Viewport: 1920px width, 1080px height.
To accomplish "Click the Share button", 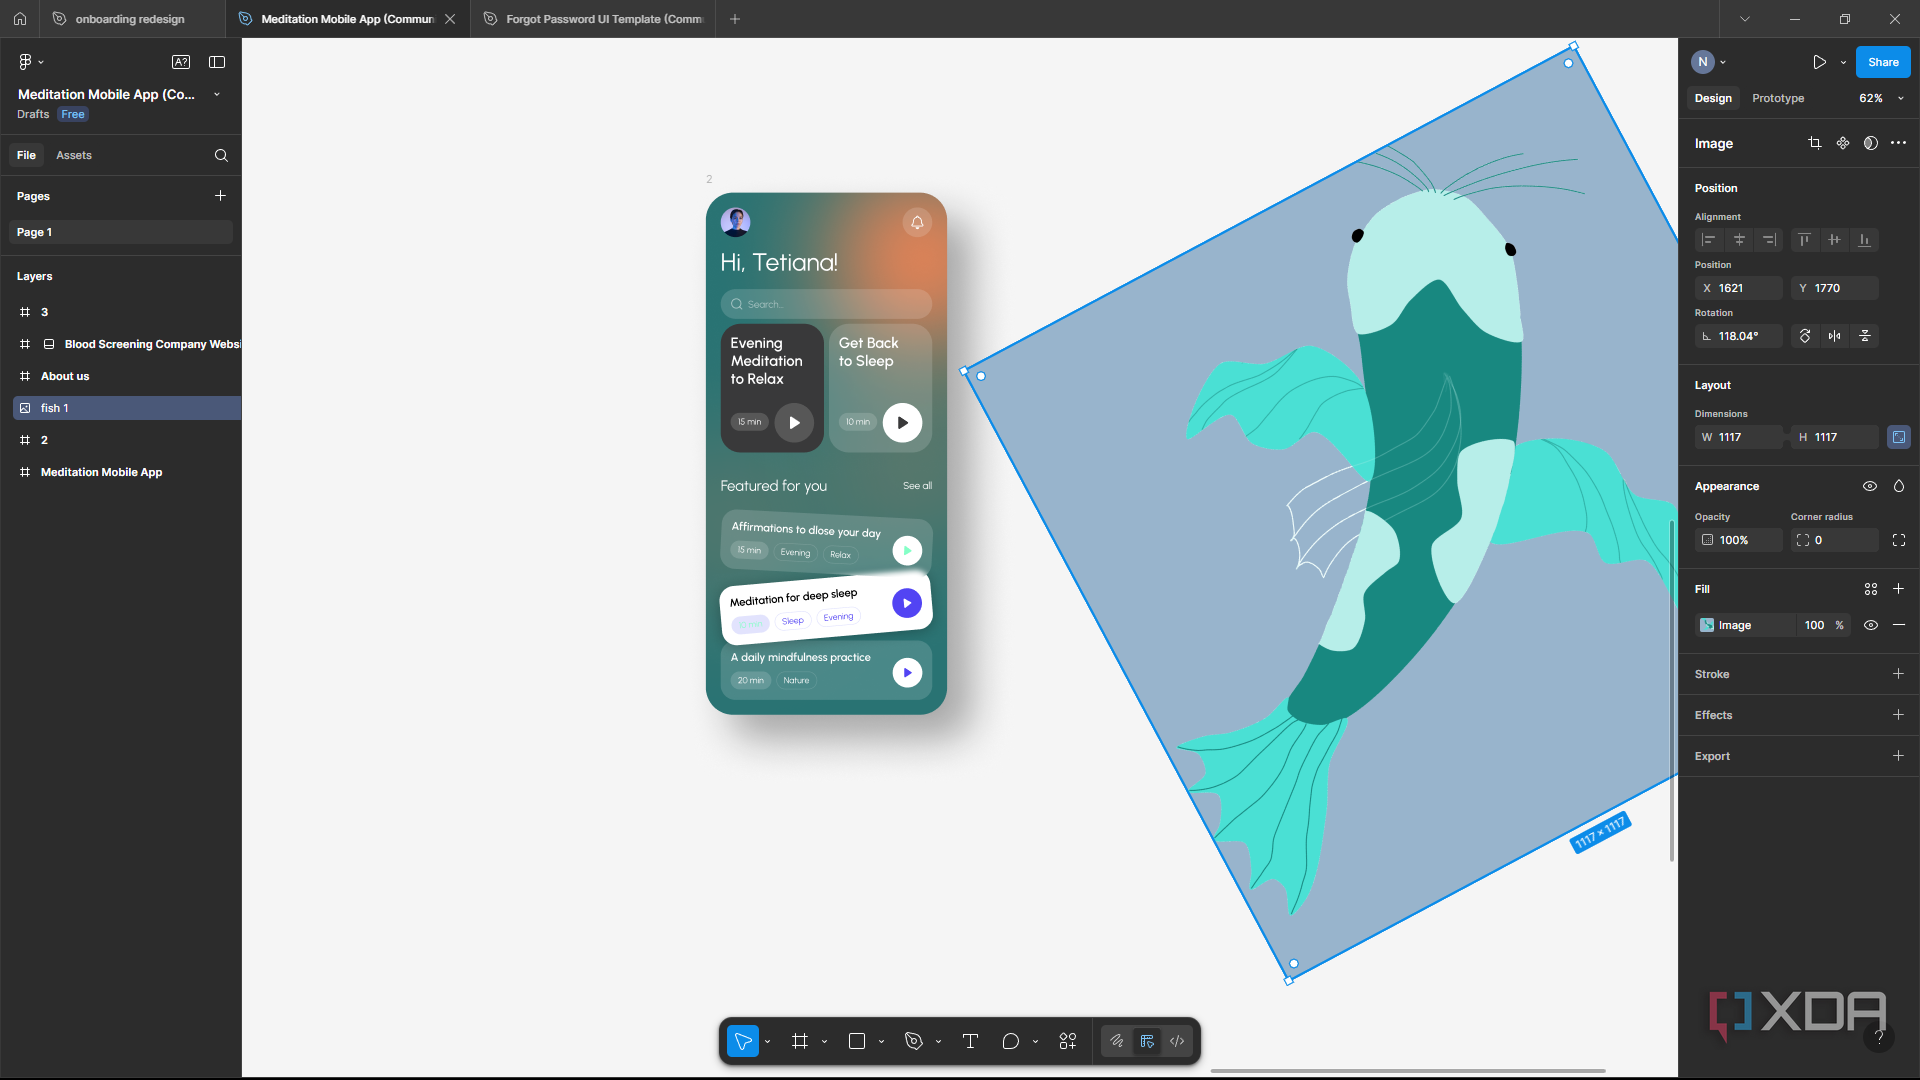I will pyautogui.click(x=1883, y=62).
